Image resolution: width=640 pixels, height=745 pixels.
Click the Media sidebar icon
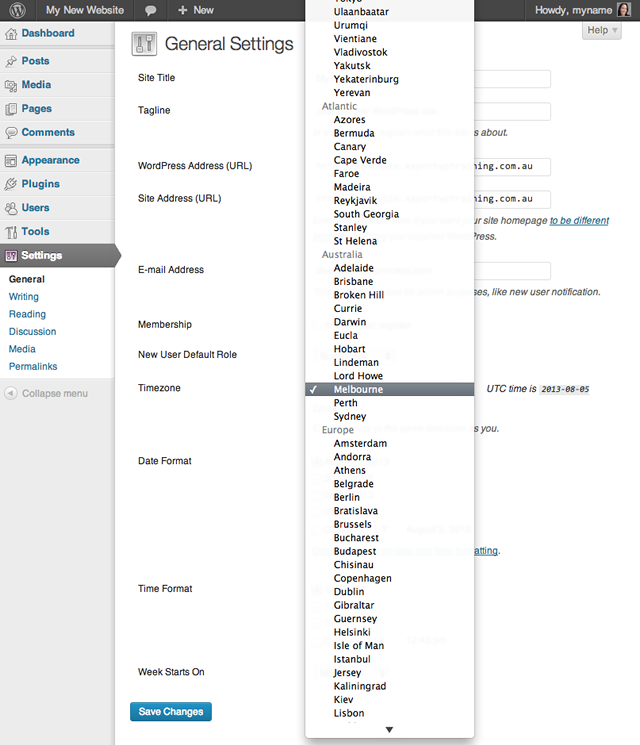pos(11,85)
